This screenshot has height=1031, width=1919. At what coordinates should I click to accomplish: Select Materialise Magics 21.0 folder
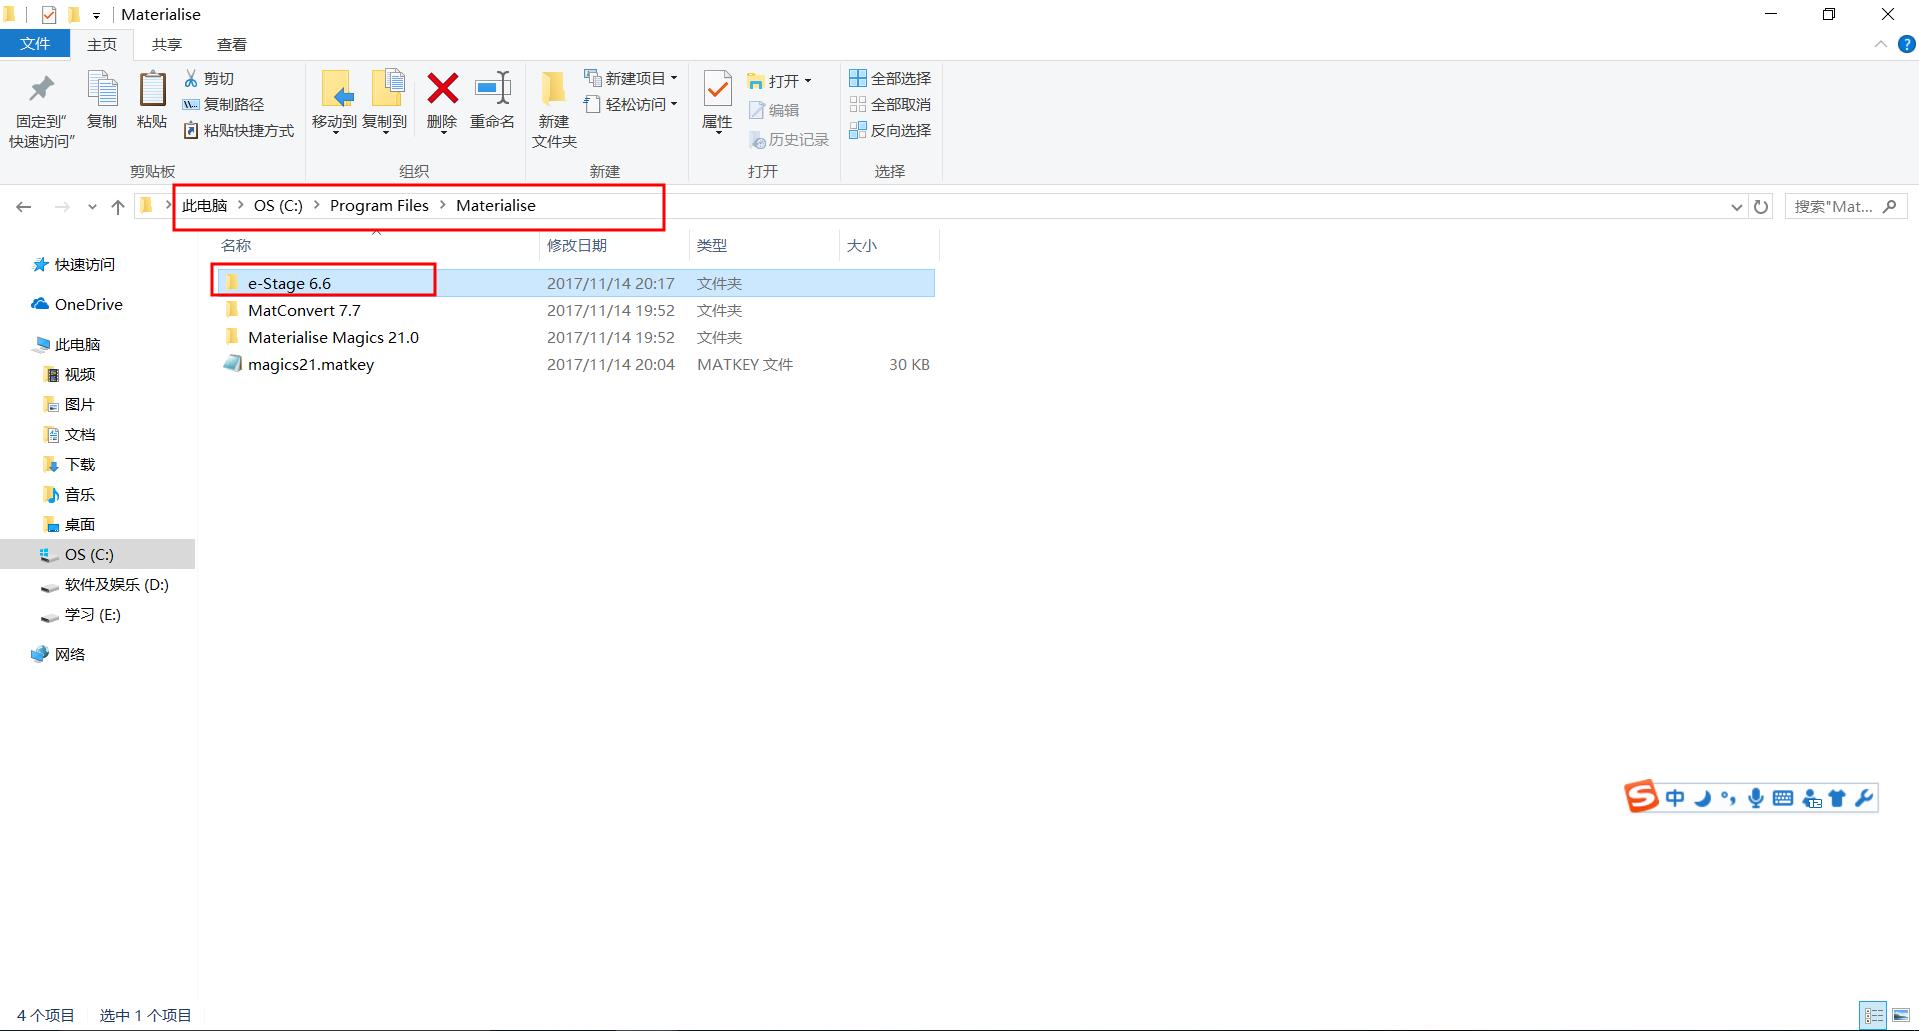coord(333,337)
